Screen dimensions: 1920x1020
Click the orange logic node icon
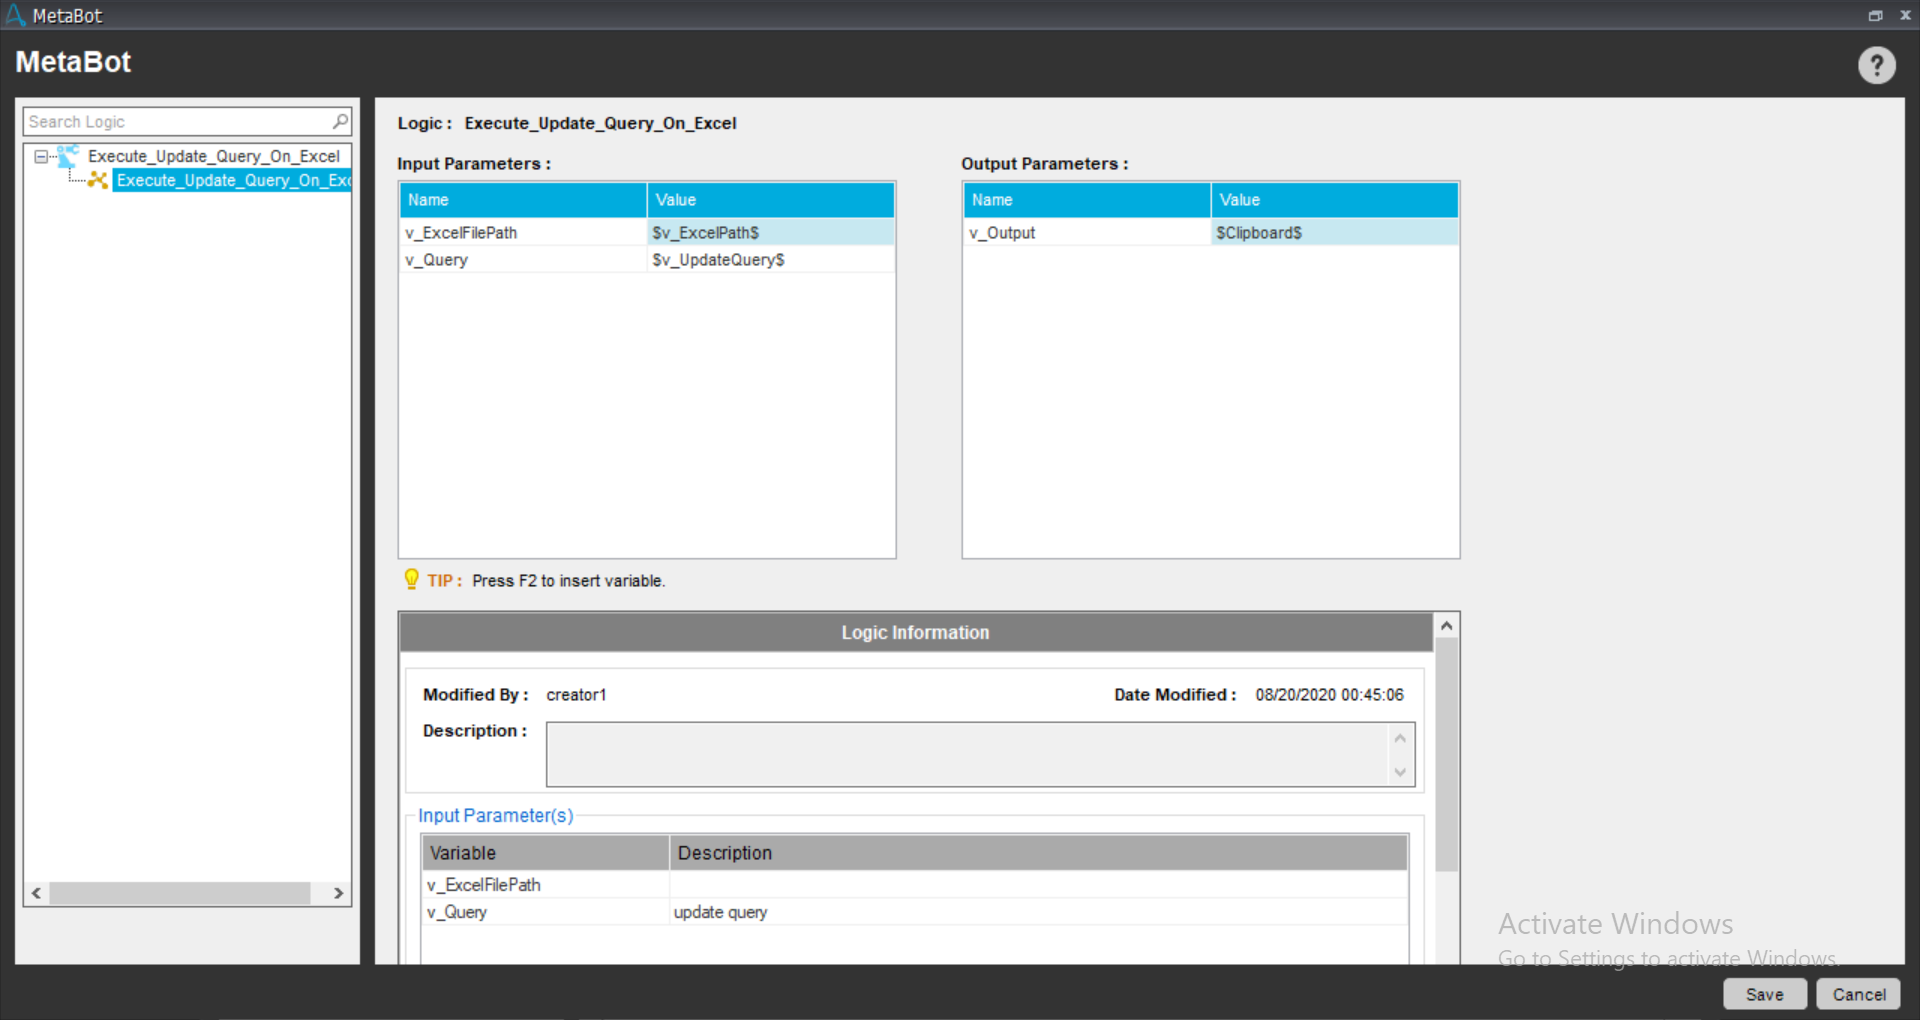coord(98,180)
